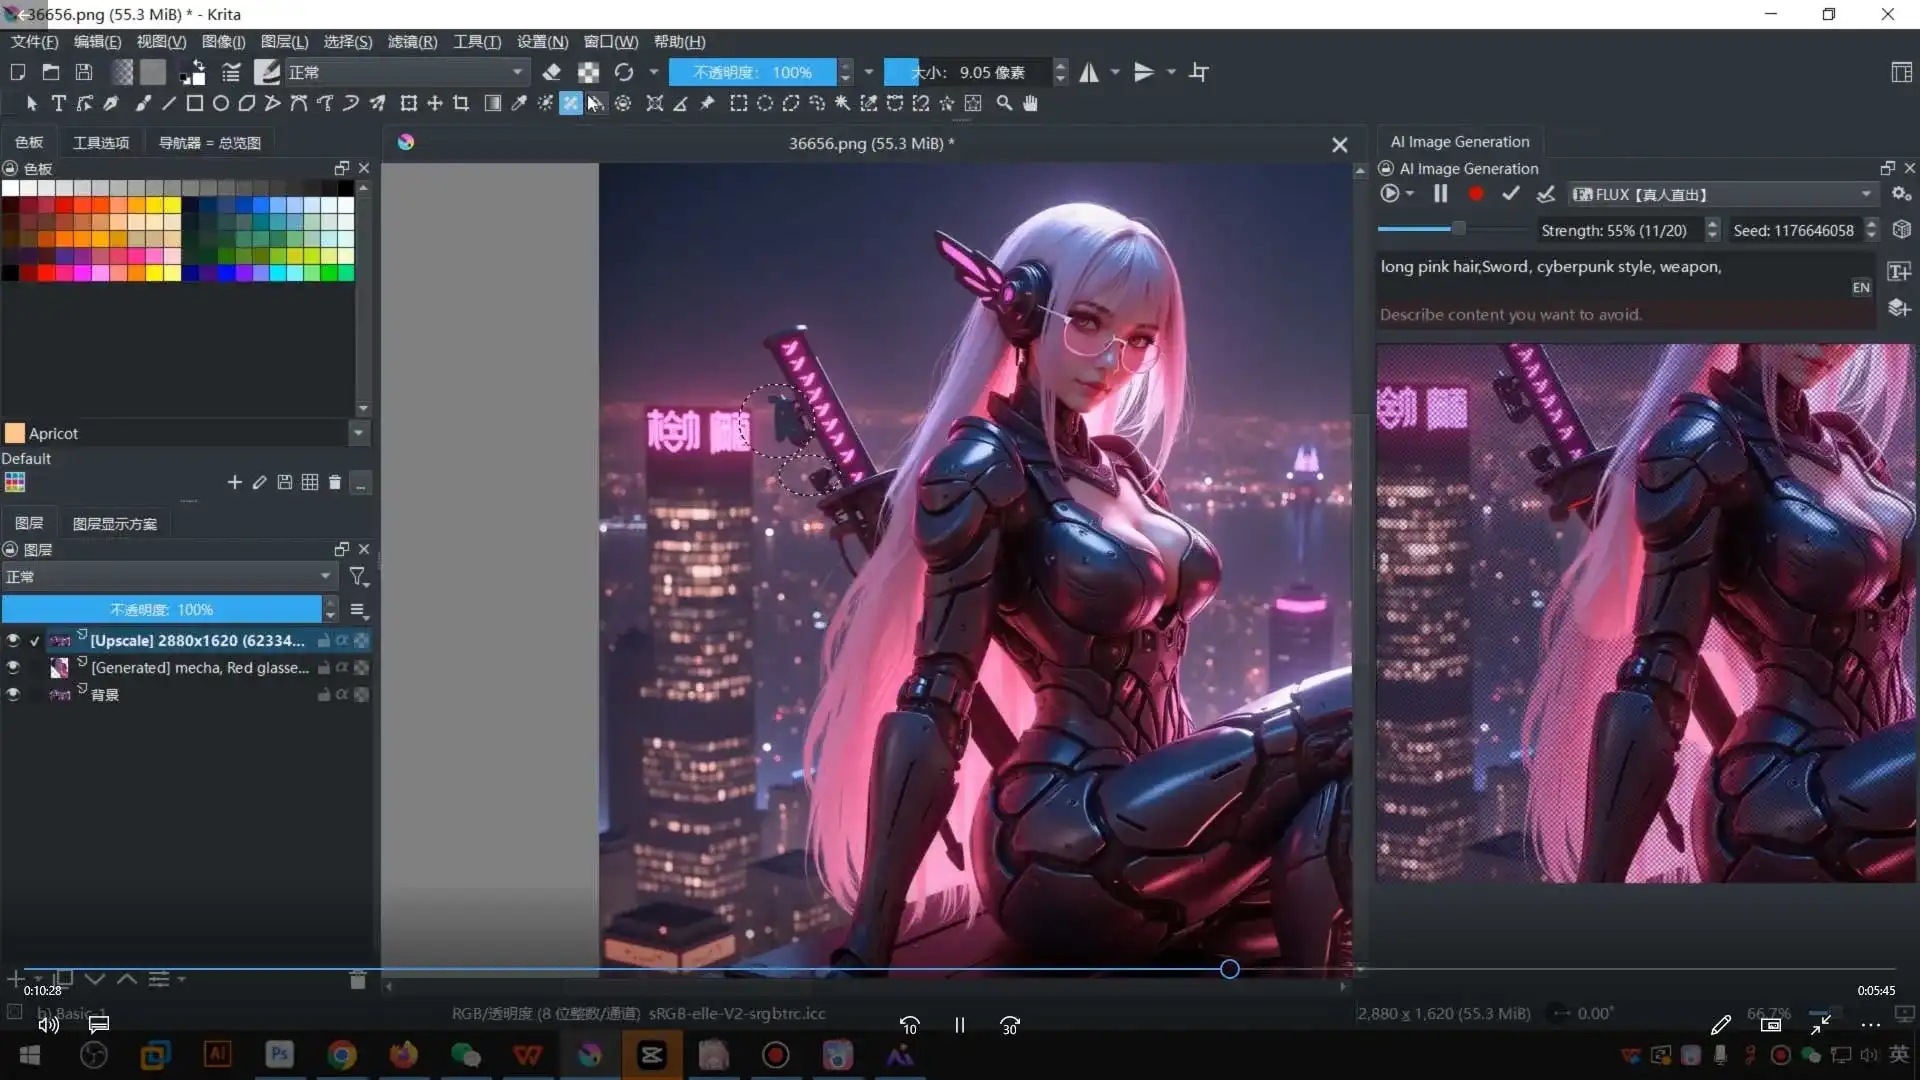The width and height of the screenshot is (1920, 1080).
Task: Select the Color Sampler eyedropper tool
Action: 518,104
